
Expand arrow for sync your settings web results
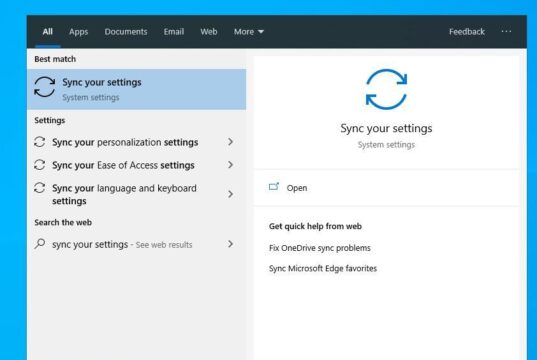pyautogui.click(x=230, y=244)
